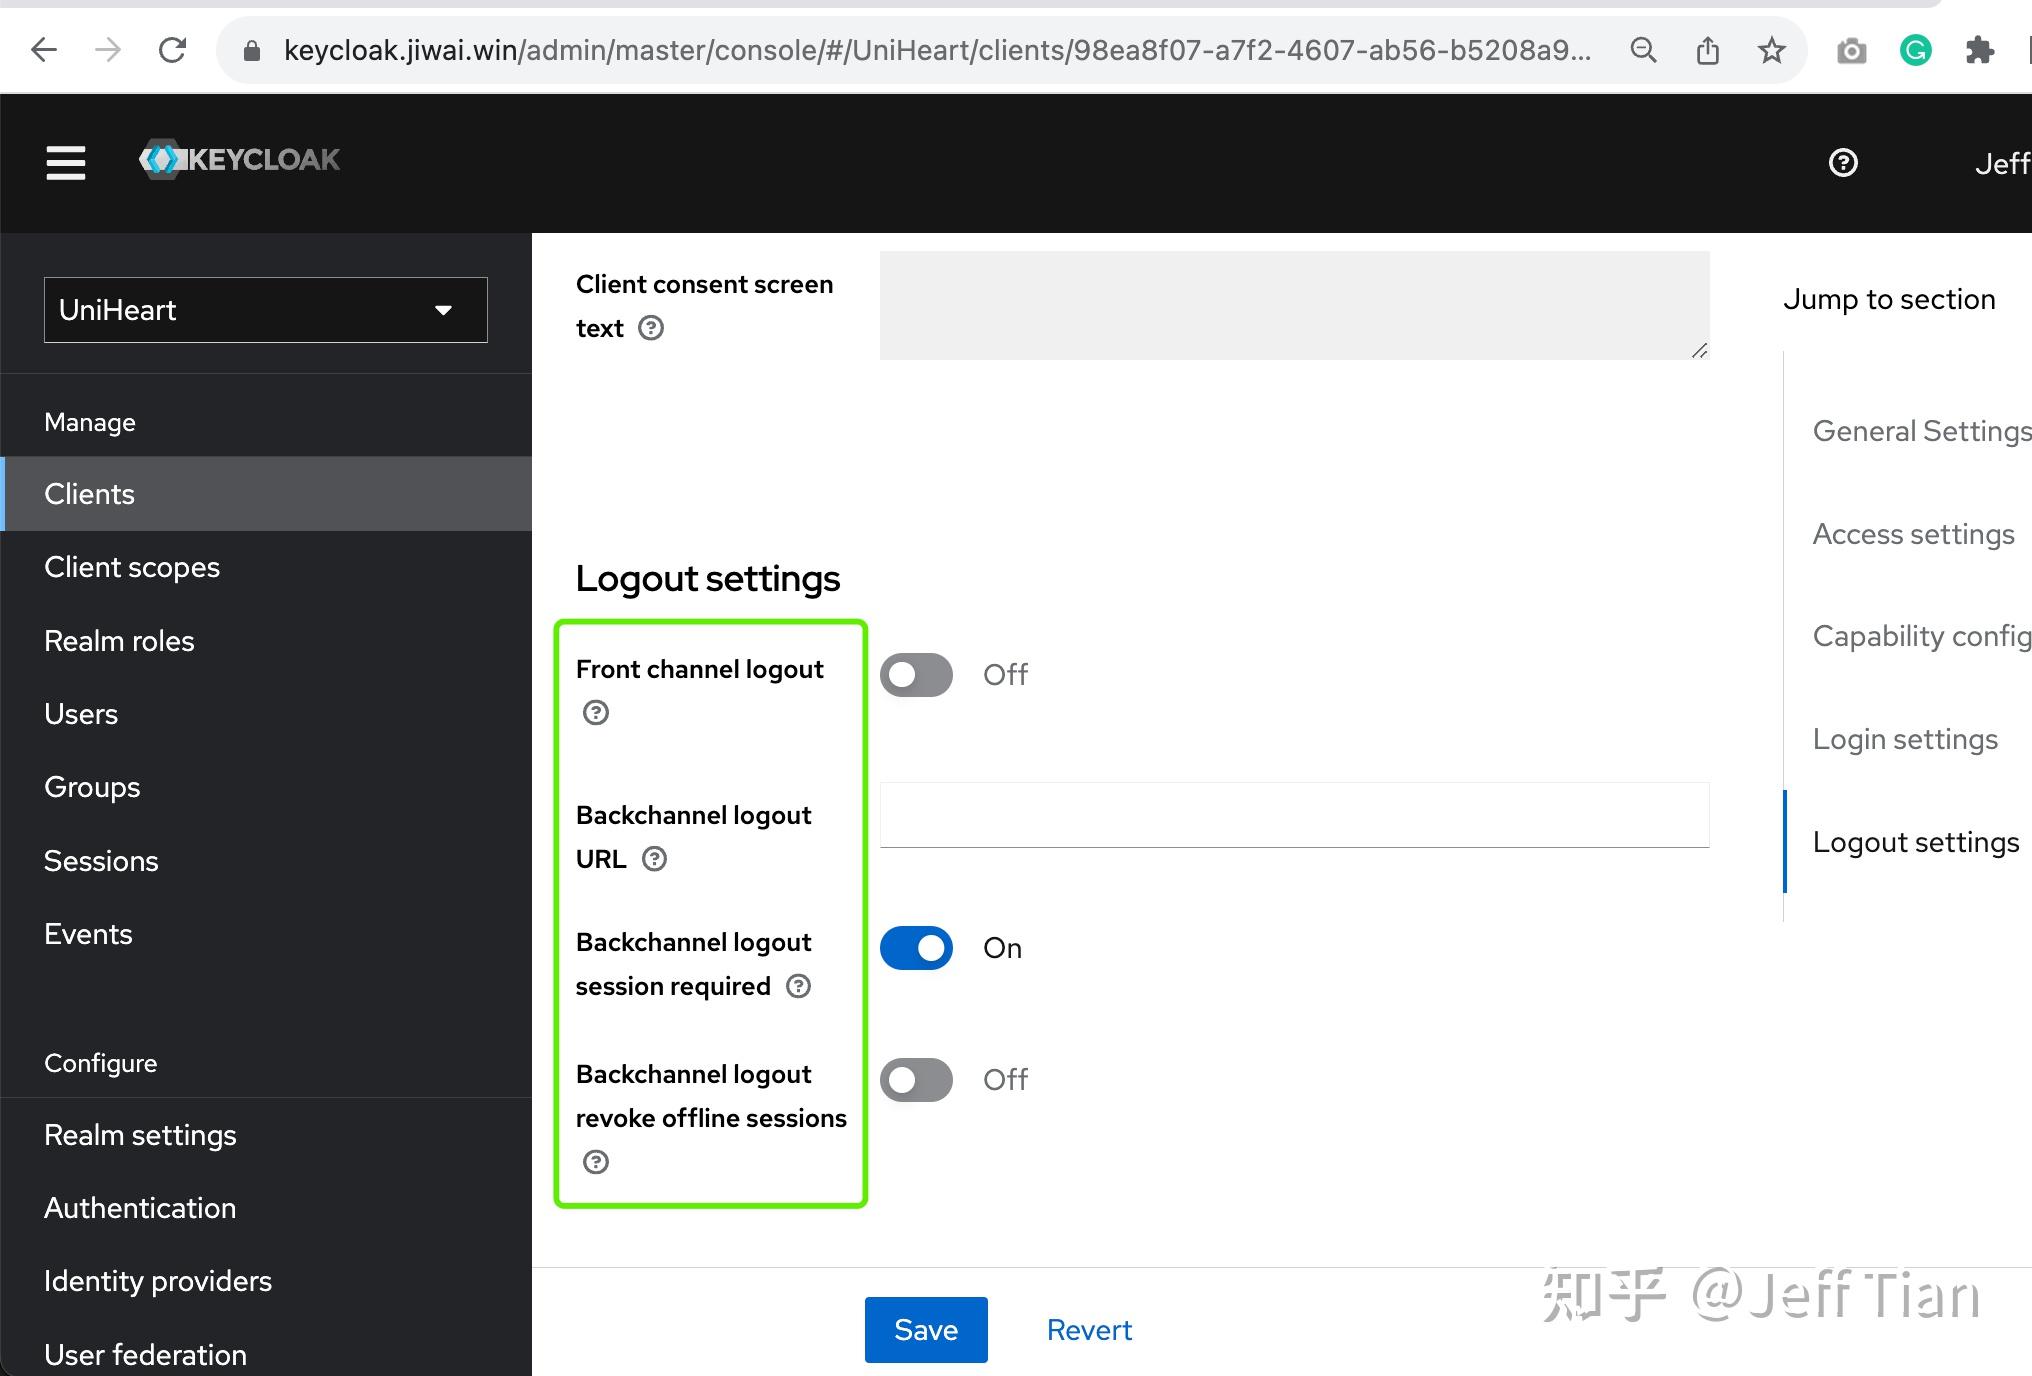
Task: Enable Backchannel logout revoke offline sessions
Action: [x=916, y=1080]
